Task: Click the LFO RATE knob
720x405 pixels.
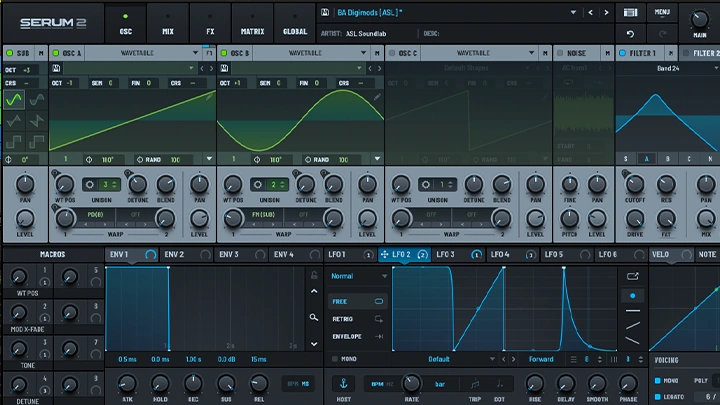Action: point(411,383)
